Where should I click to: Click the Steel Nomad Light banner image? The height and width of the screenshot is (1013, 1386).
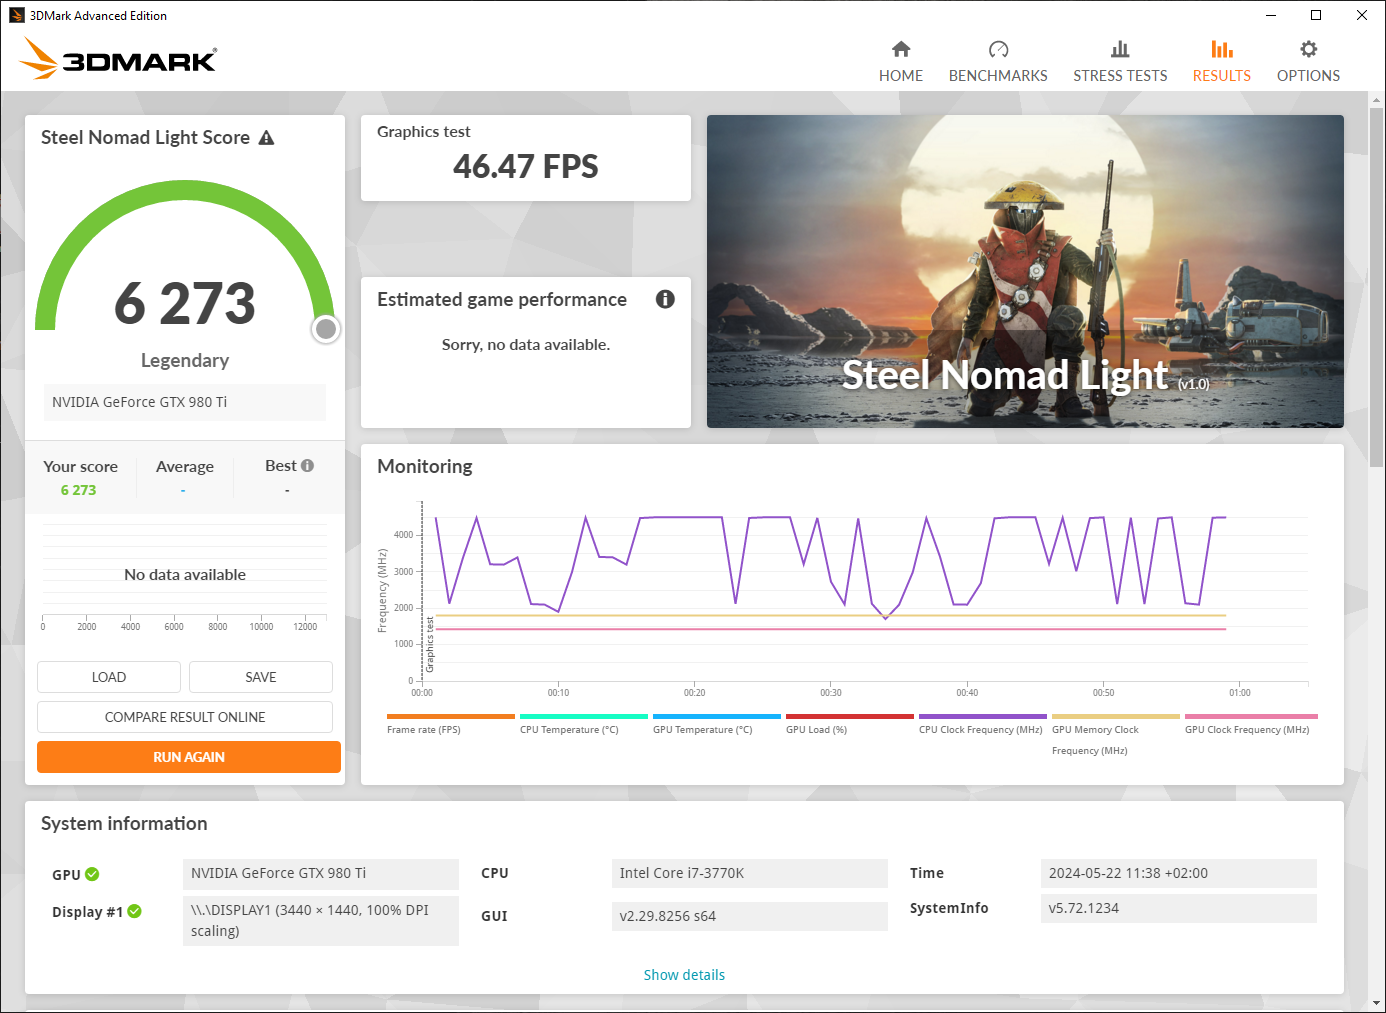pyautogui.click(x=1025, y=271)
